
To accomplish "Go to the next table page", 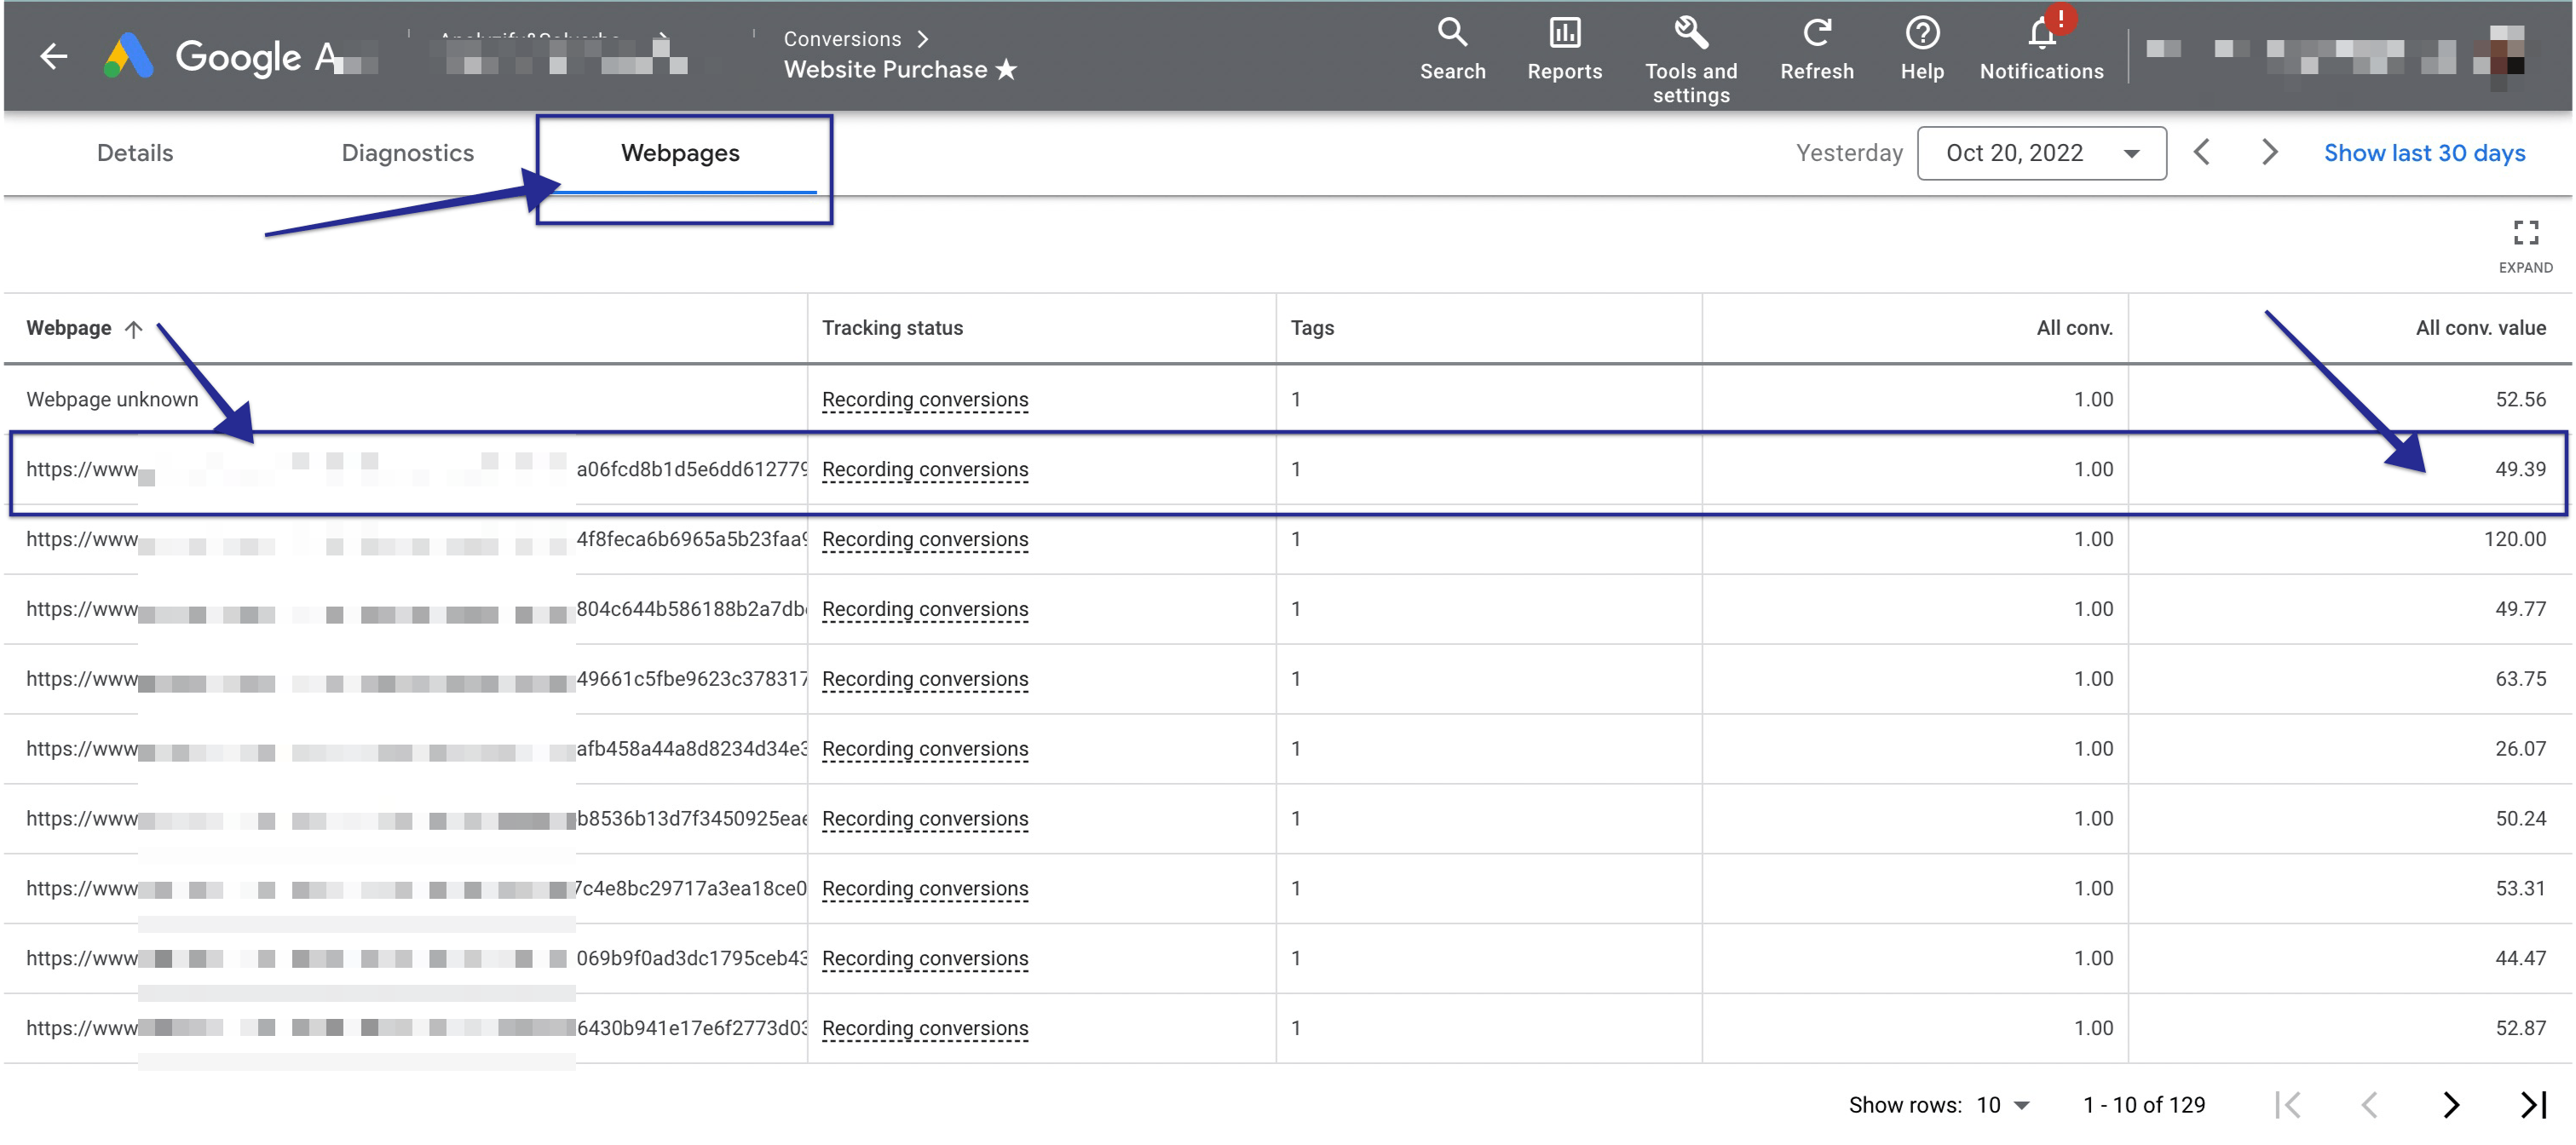I will pyautogui.click(x=2450, y=1104).
